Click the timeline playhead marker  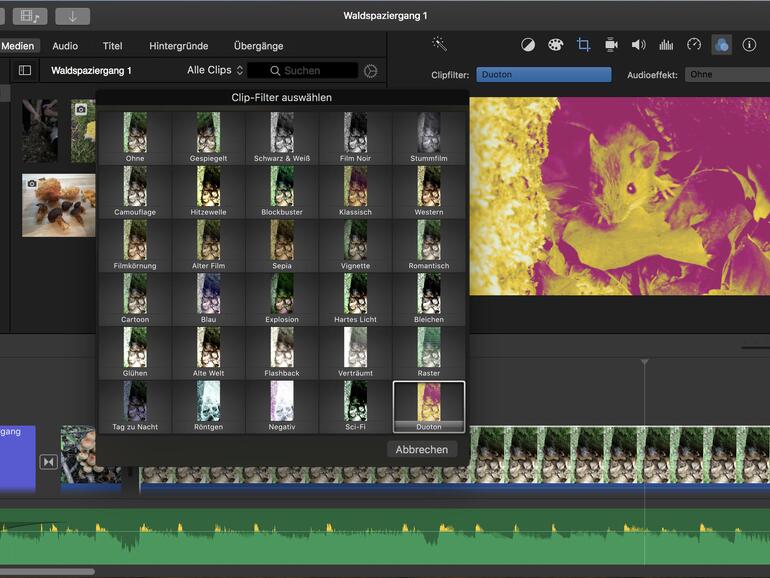click(x=644, y=362)
